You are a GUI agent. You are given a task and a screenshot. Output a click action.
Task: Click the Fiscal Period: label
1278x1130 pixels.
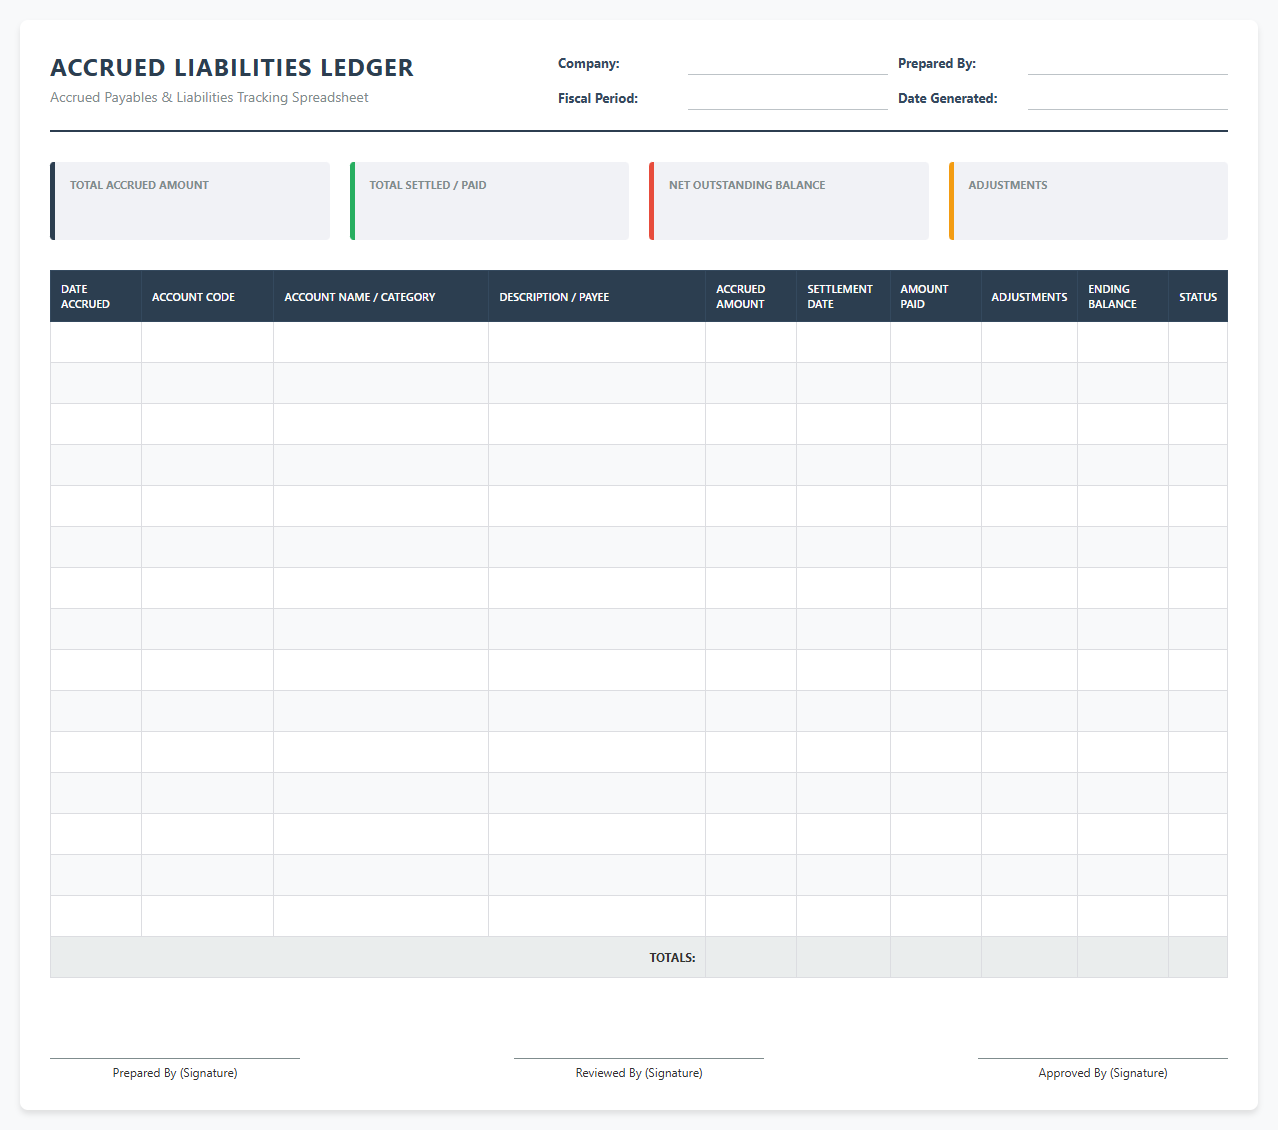pyautogui.click(x=598, y=99)
